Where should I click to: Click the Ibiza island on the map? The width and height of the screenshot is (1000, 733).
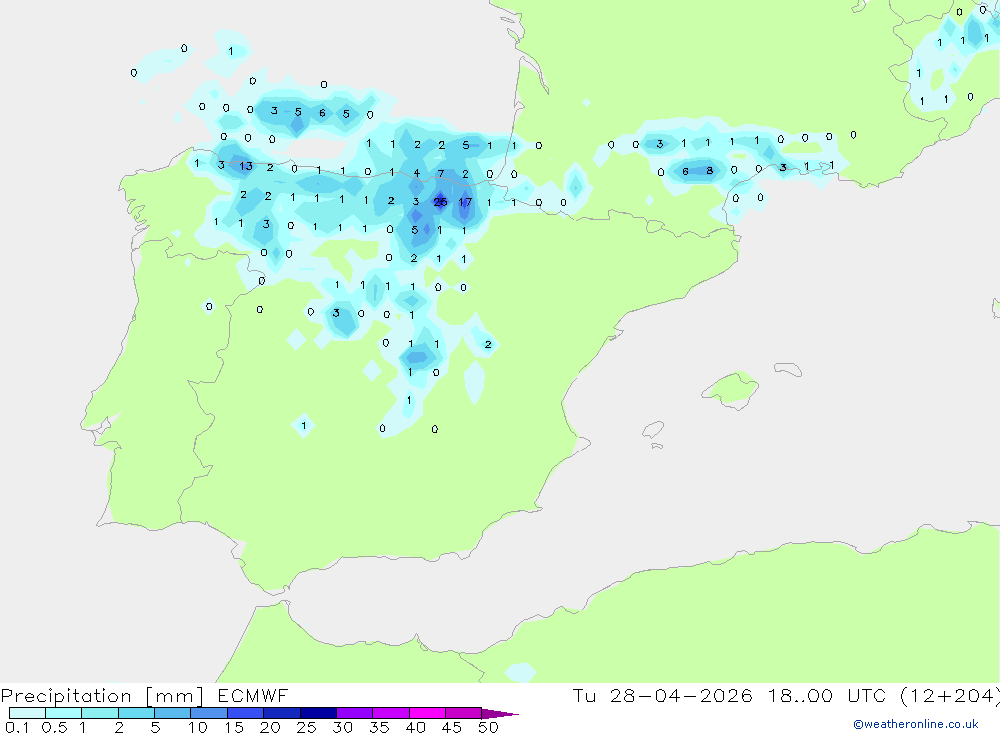coord(654,429)
